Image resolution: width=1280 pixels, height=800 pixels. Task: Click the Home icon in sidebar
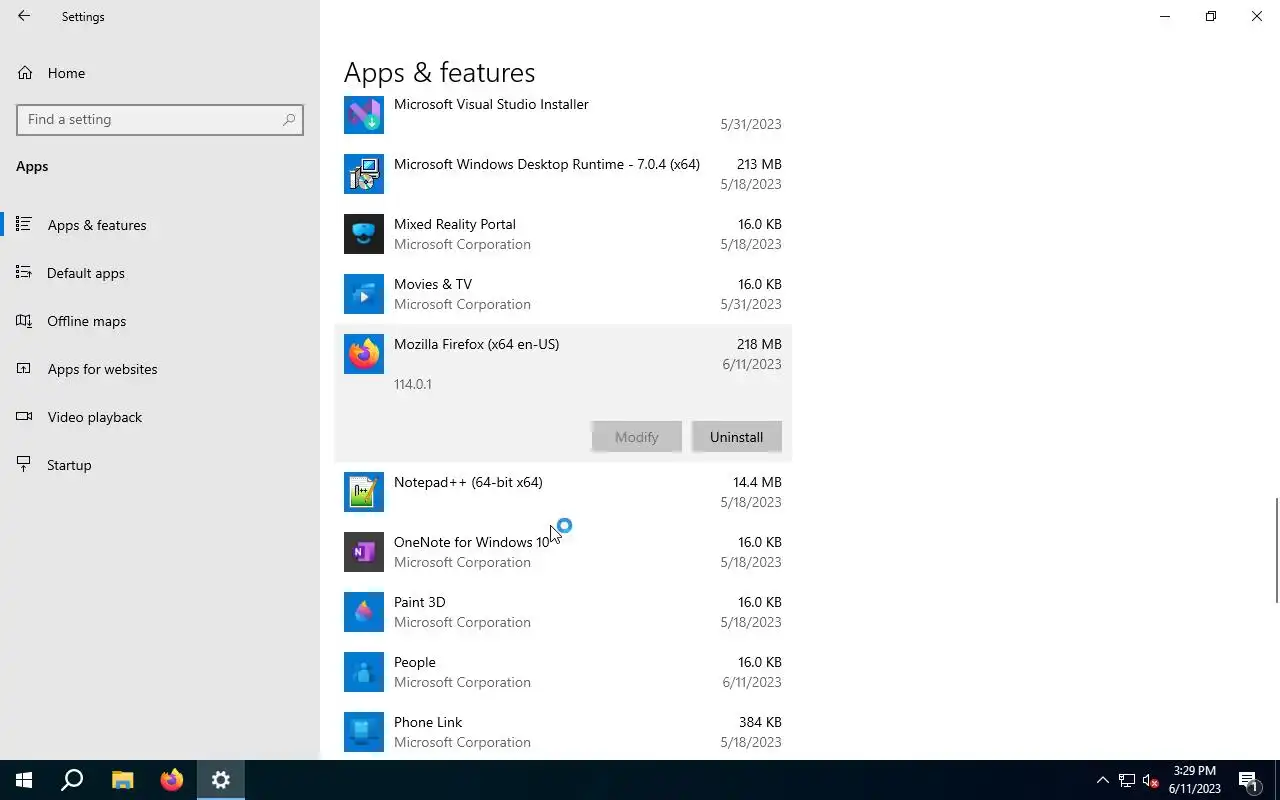[25, 73]
